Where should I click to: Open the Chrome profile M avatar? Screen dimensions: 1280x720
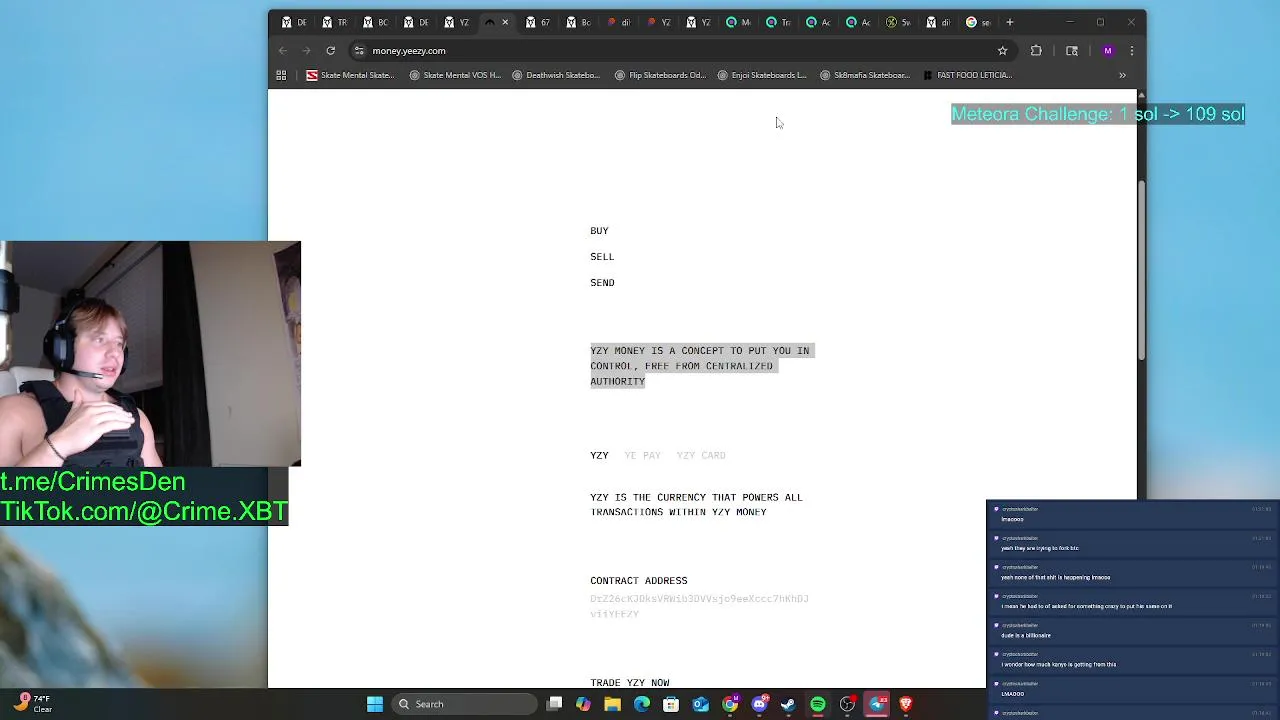(x=1108, y=51)
